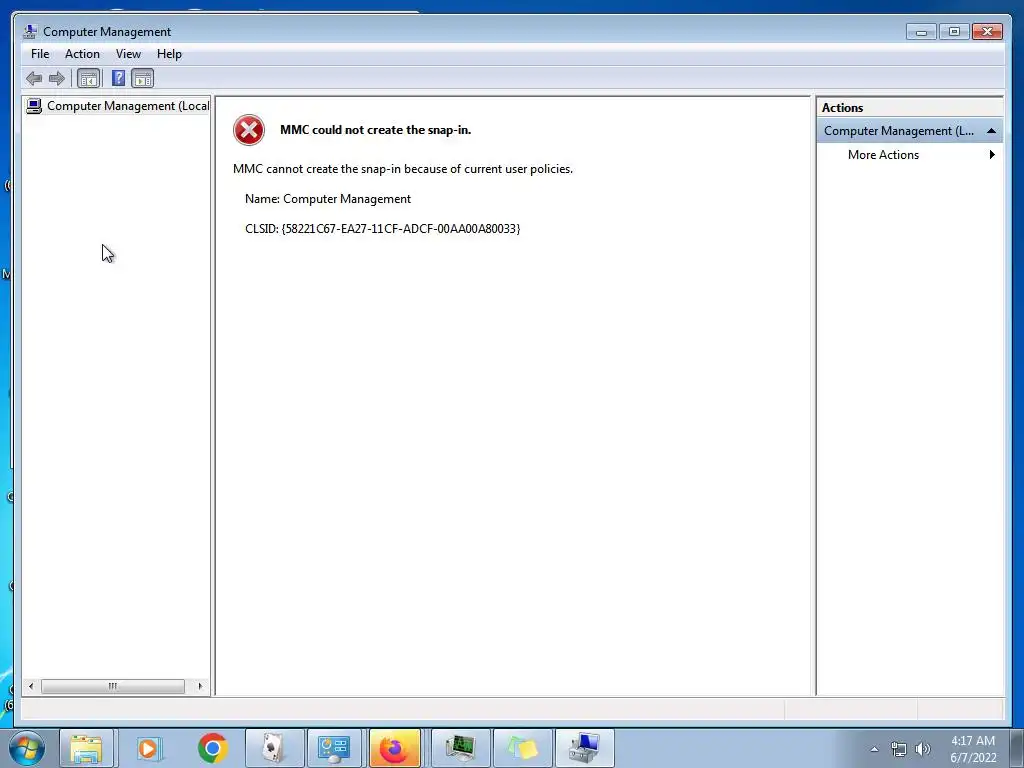Show hidden system tray icons
Screen dimensions: 1024x768
[874, 749]
